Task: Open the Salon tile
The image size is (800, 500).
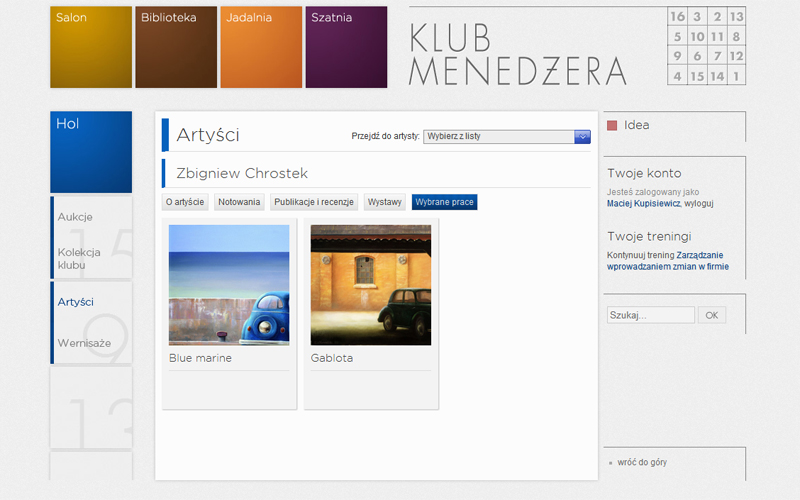Action: 91,47
